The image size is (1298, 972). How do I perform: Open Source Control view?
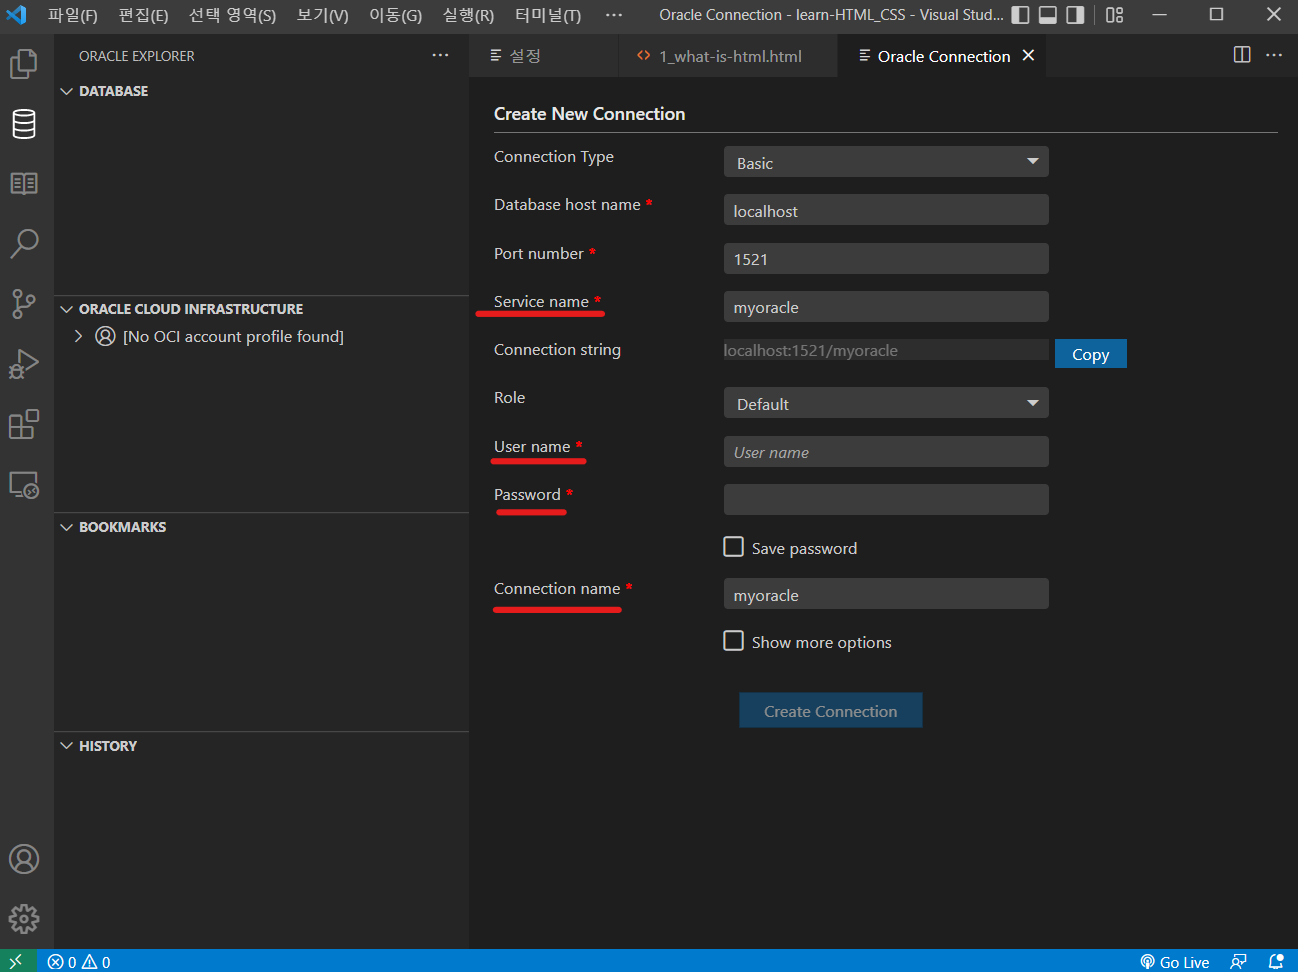pyautogui.click(x=24, y=303)
